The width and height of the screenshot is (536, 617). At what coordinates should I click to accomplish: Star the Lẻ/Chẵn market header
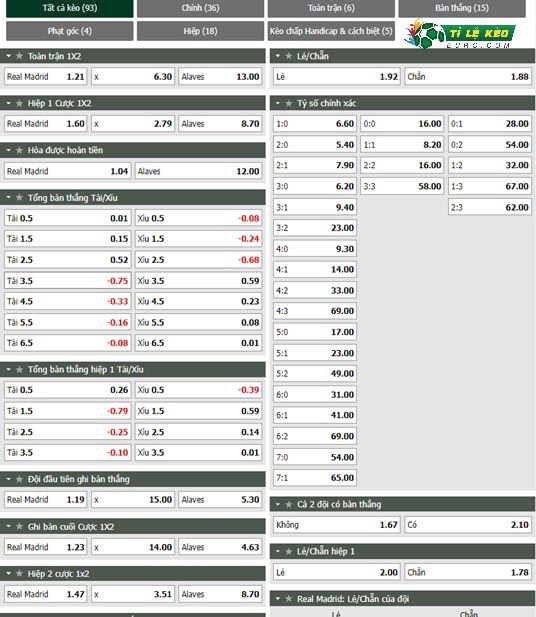click(288, 56)
